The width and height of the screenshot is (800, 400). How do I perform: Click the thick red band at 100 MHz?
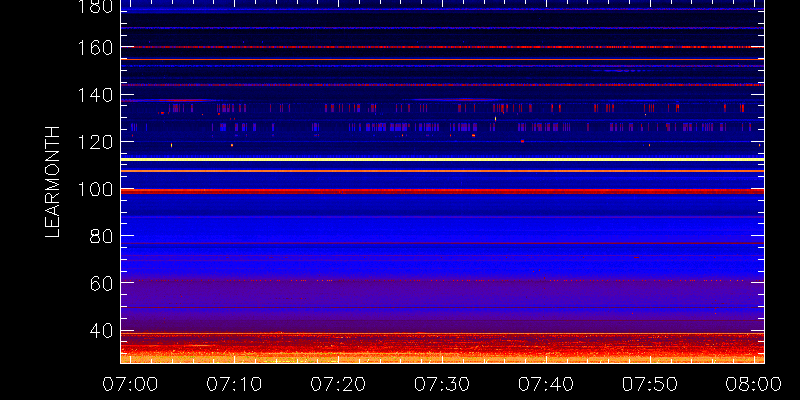[442, 191]
